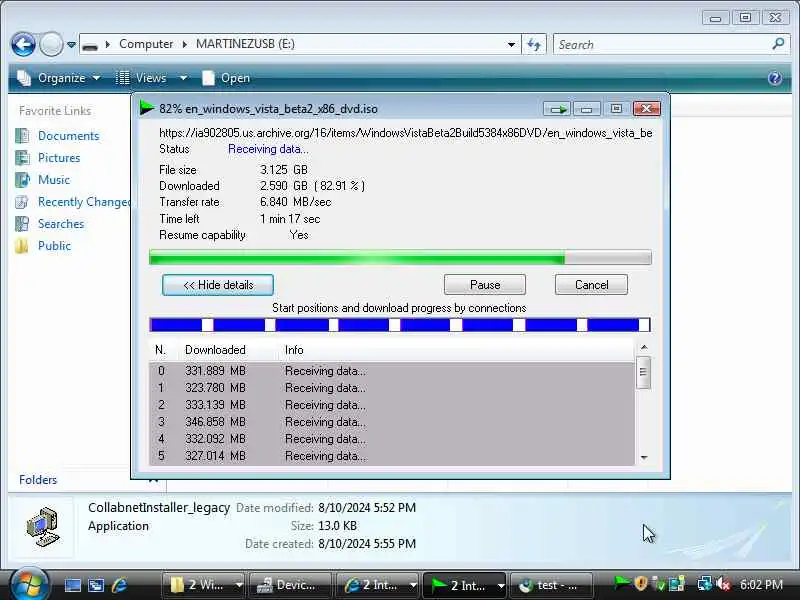
Task: Click the Pause download button
Action: pos(485,285)
